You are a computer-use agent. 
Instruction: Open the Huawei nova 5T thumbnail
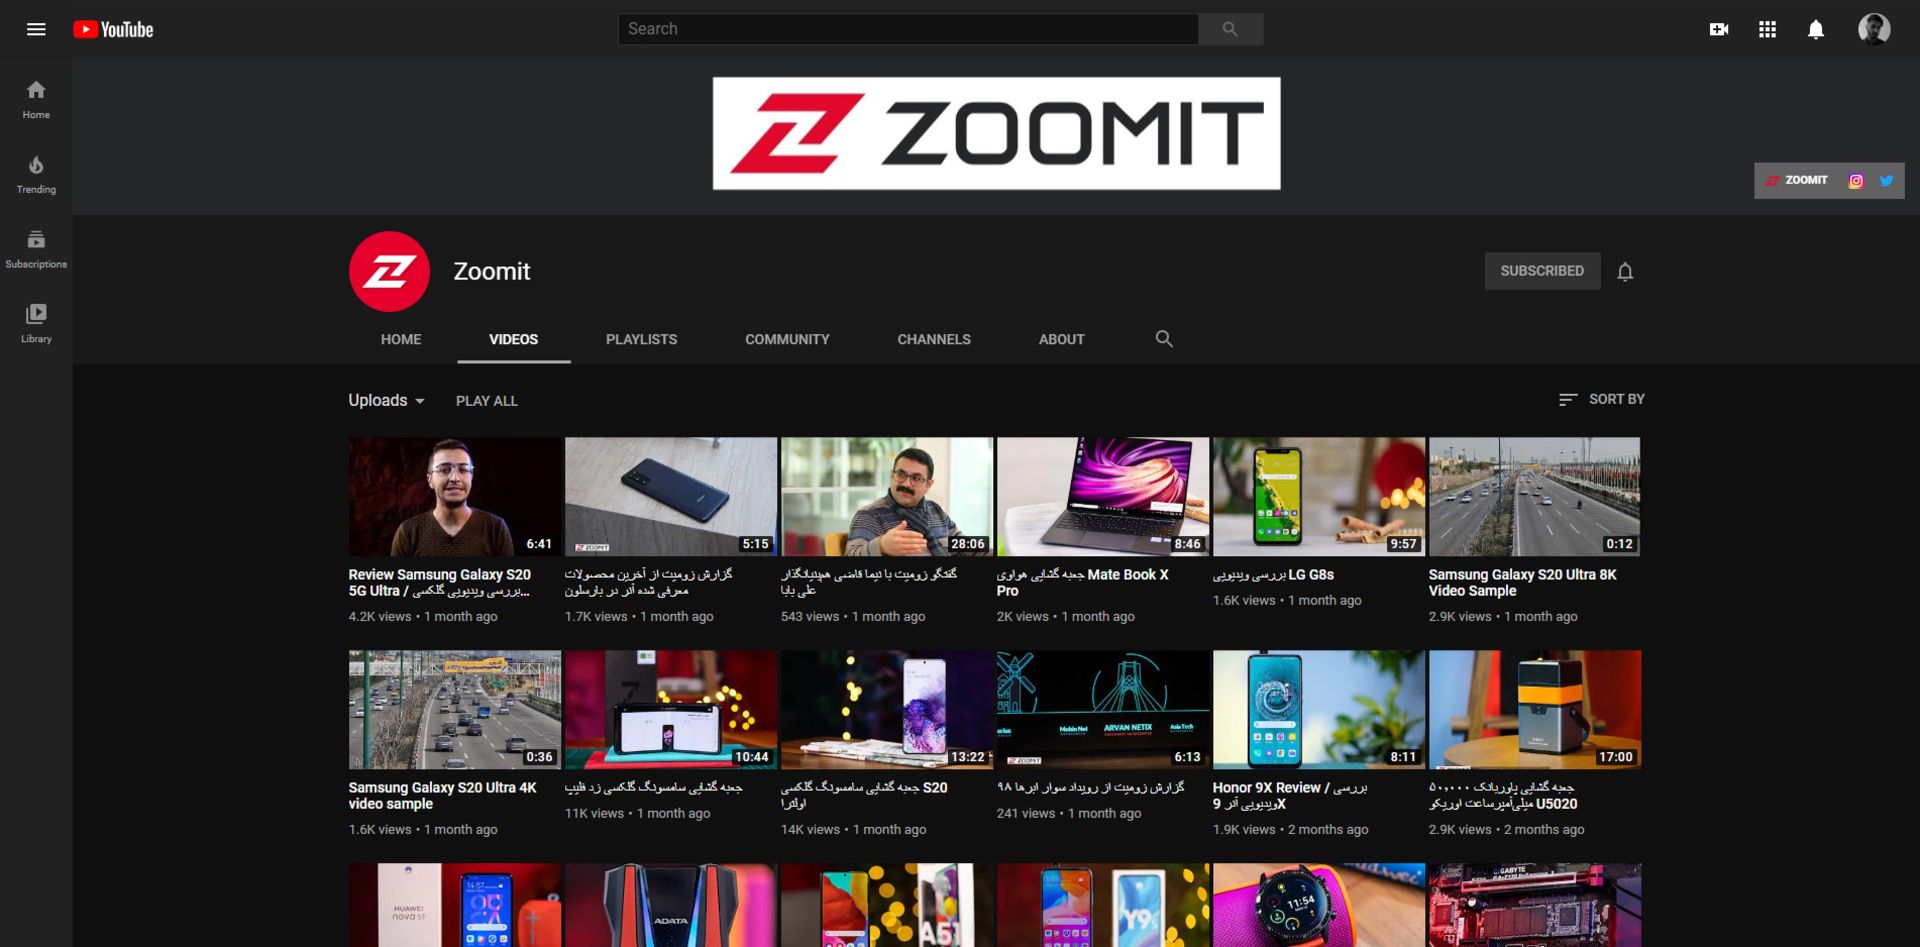pyautogui.click(x=454, y=905)
